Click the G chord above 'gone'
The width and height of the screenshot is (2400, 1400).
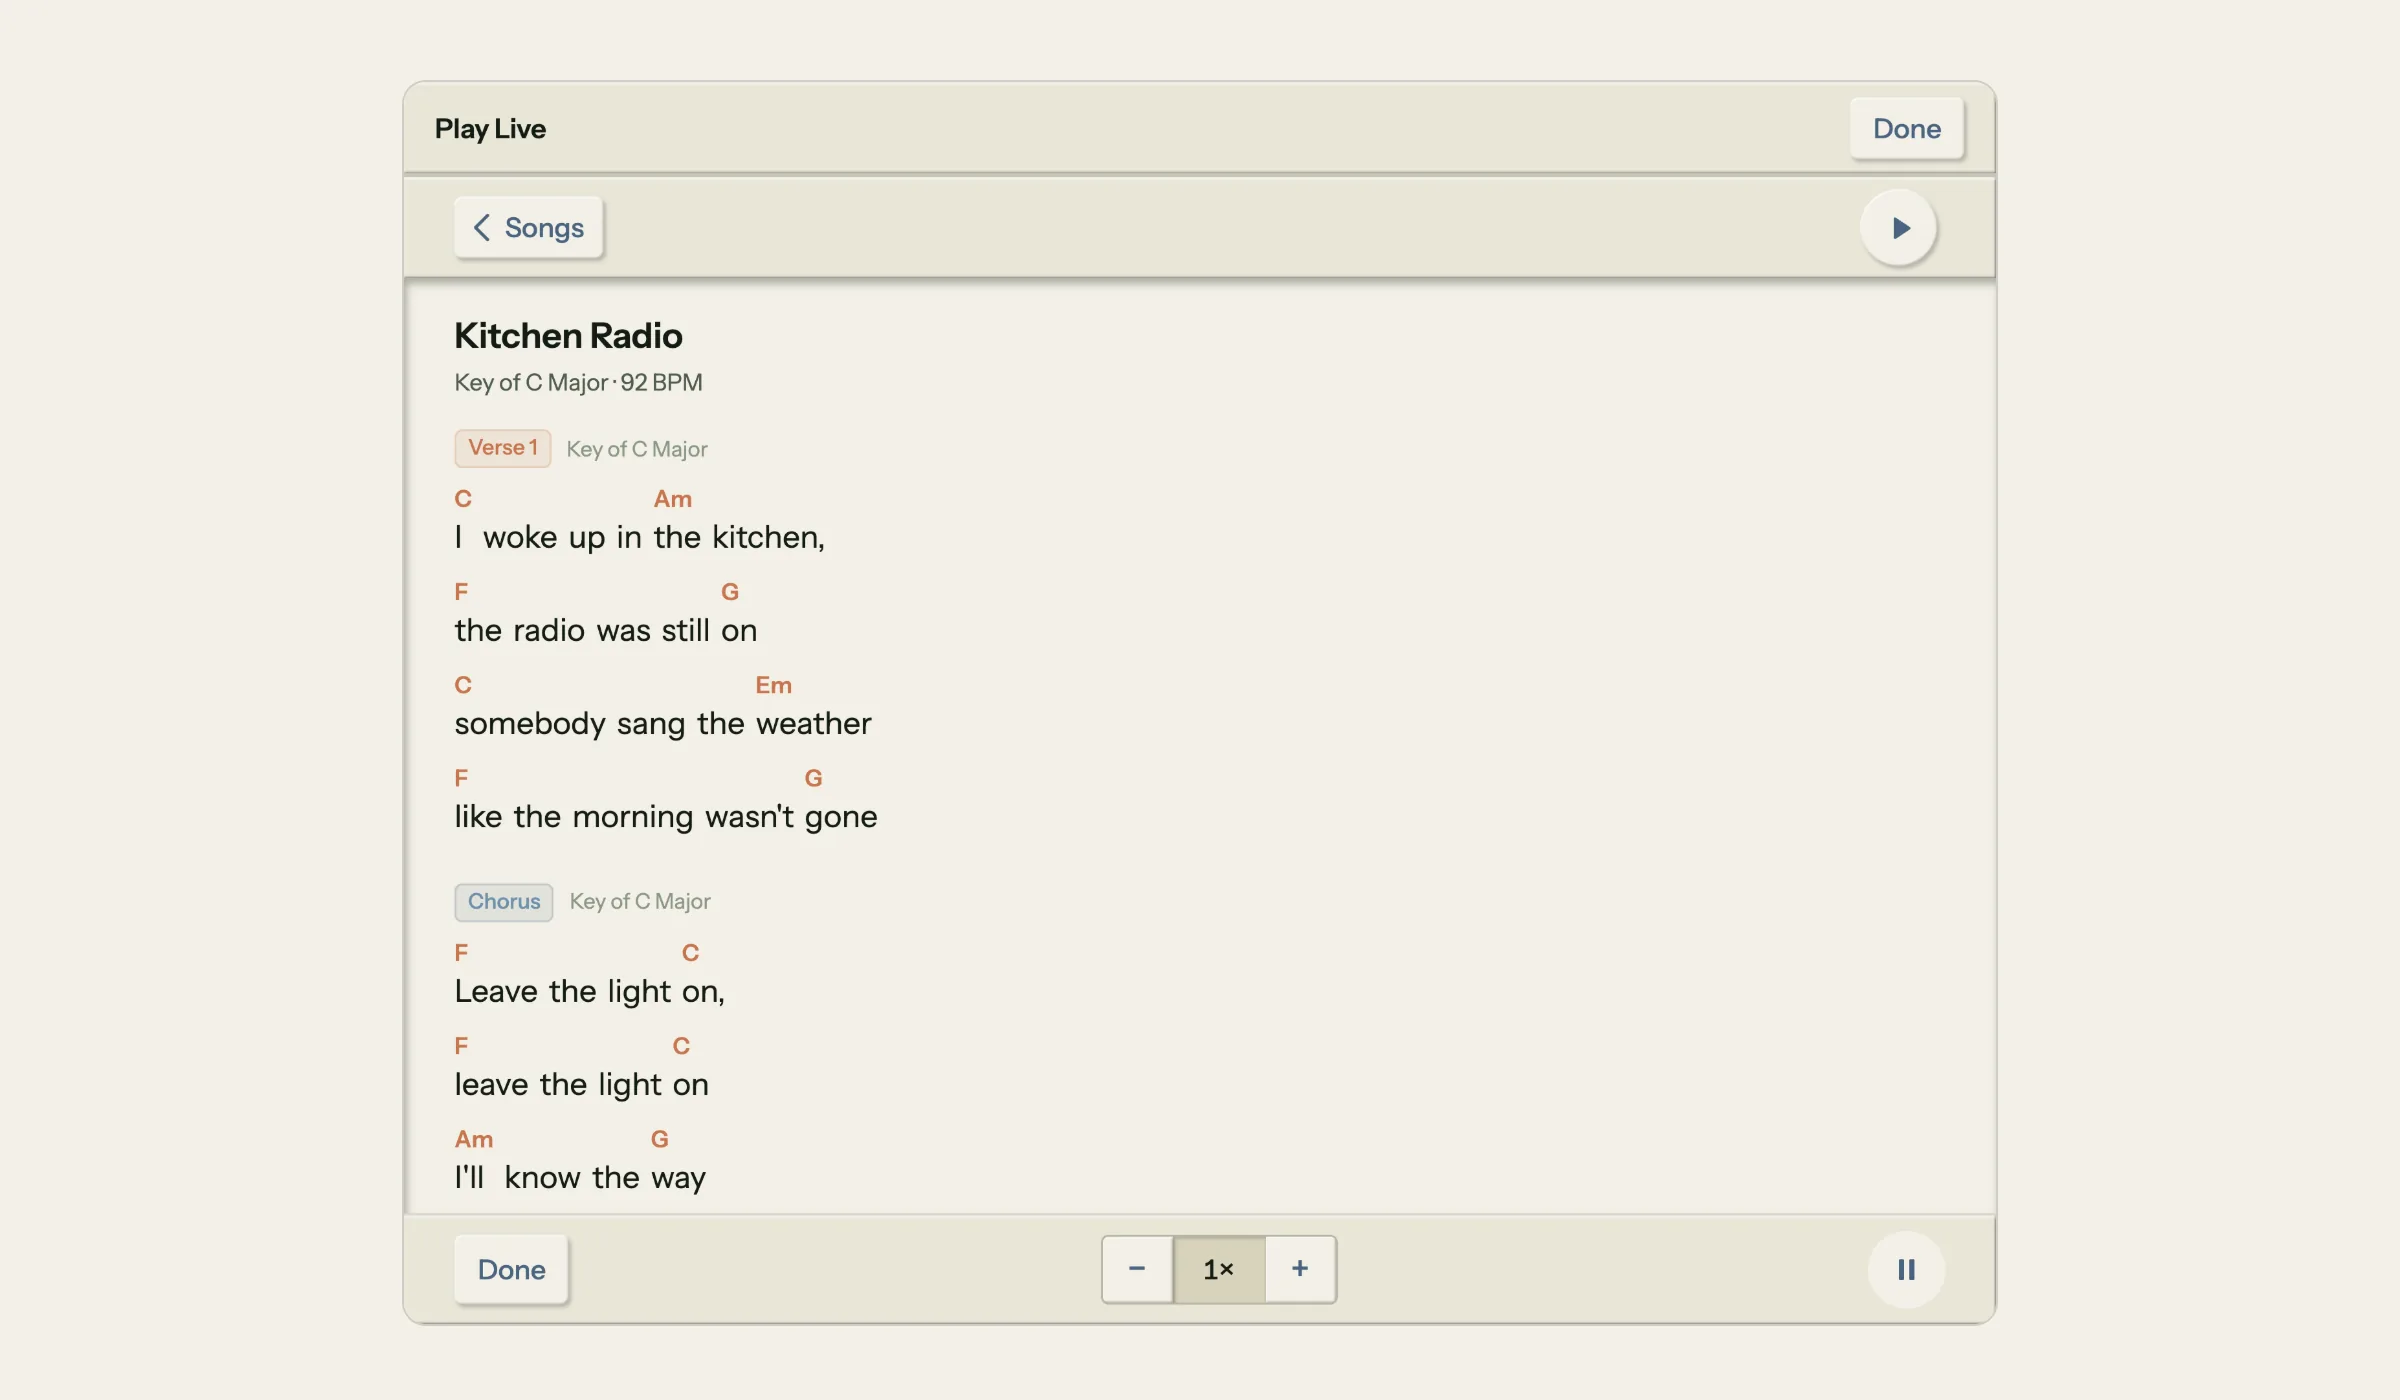pos(813,779)
